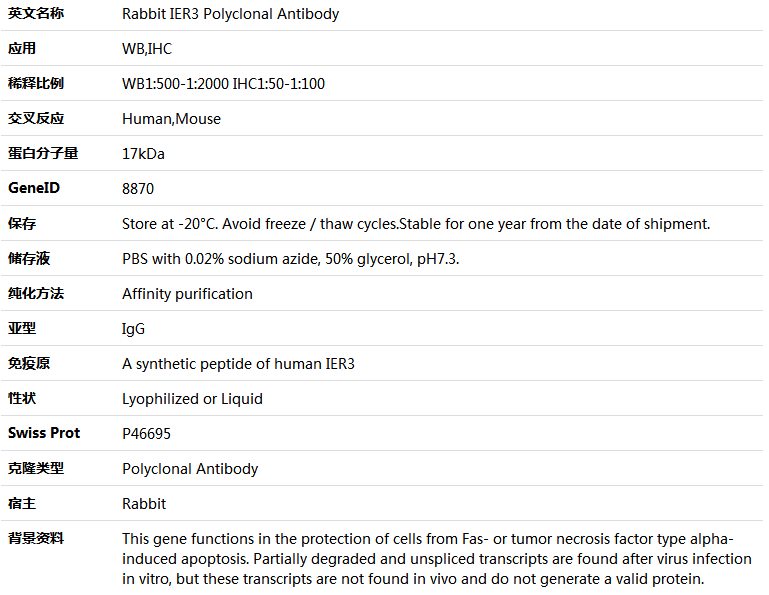Click the molecular weight value "17kDa"
This screenshot has height=595, width=769.
pos(143,154)
